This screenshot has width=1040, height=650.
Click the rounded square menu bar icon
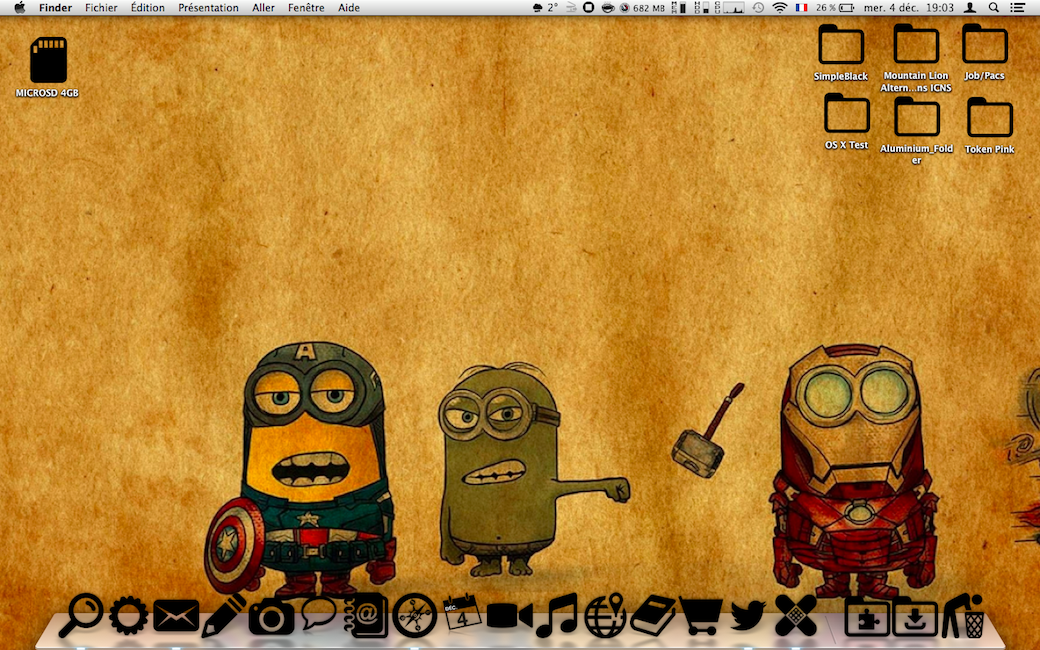588,7
